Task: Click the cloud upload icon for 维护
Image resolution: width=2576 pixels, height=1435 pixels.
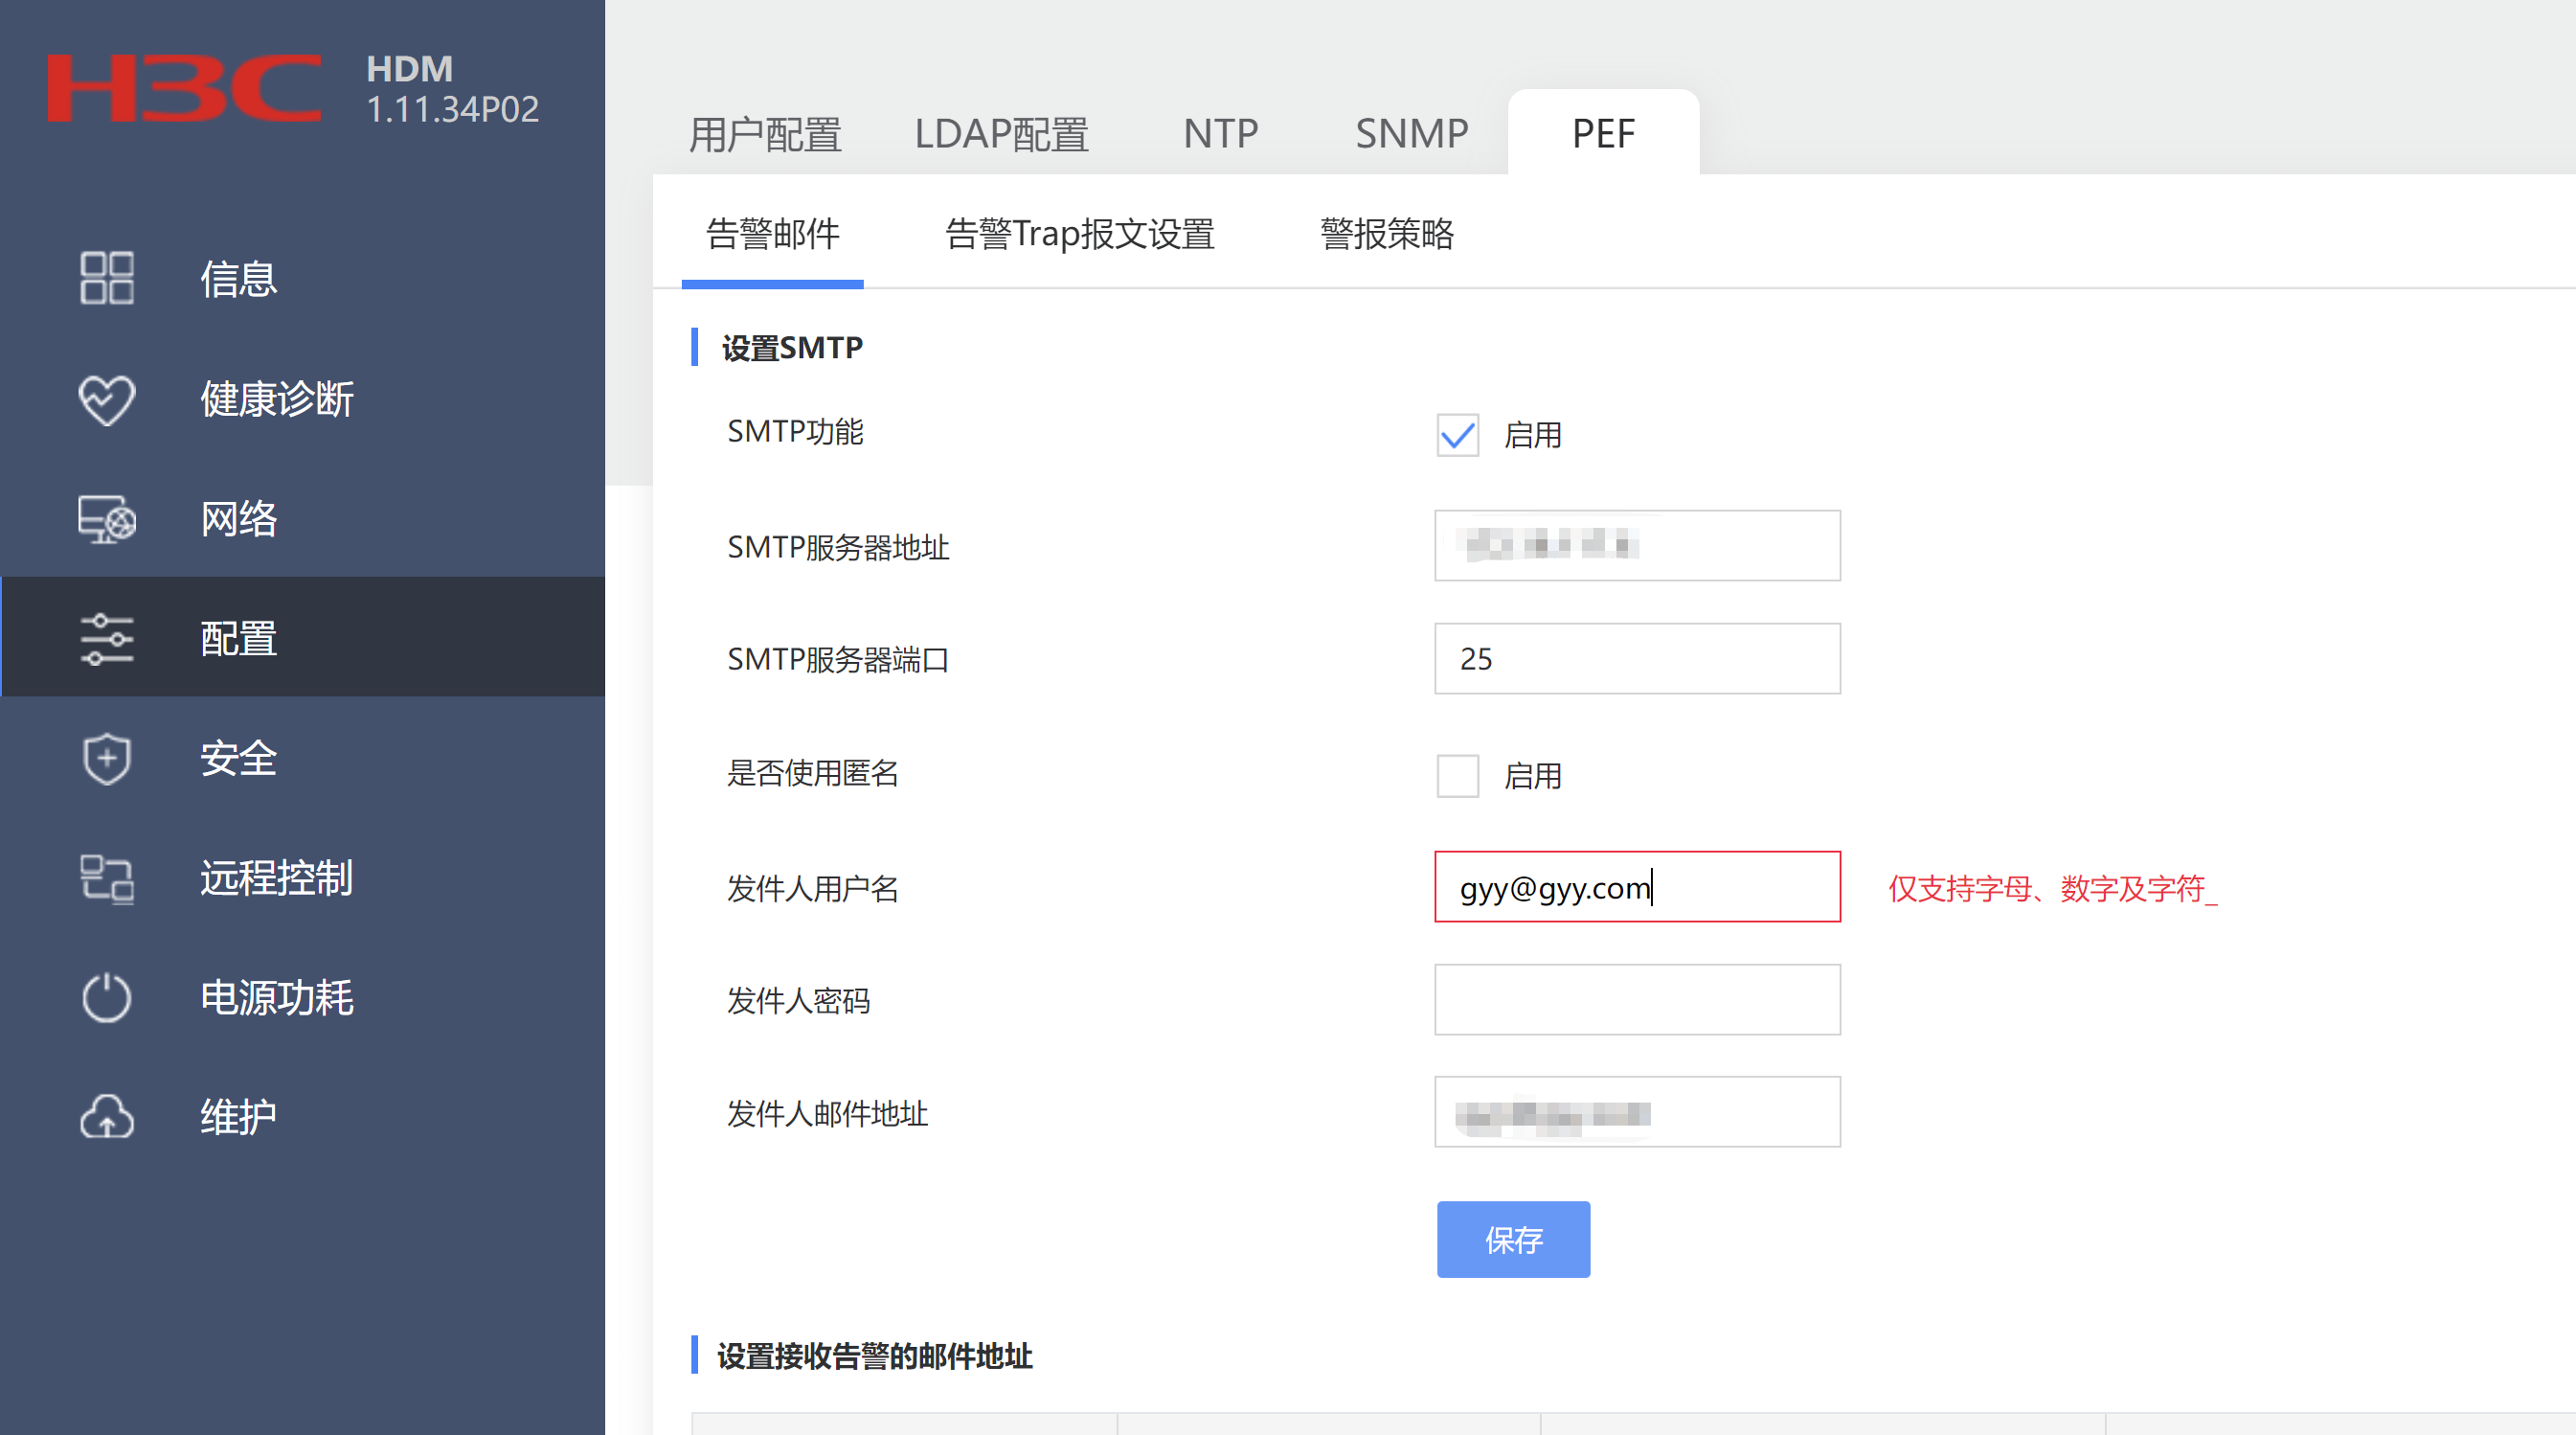Action: coord(106,1117)
